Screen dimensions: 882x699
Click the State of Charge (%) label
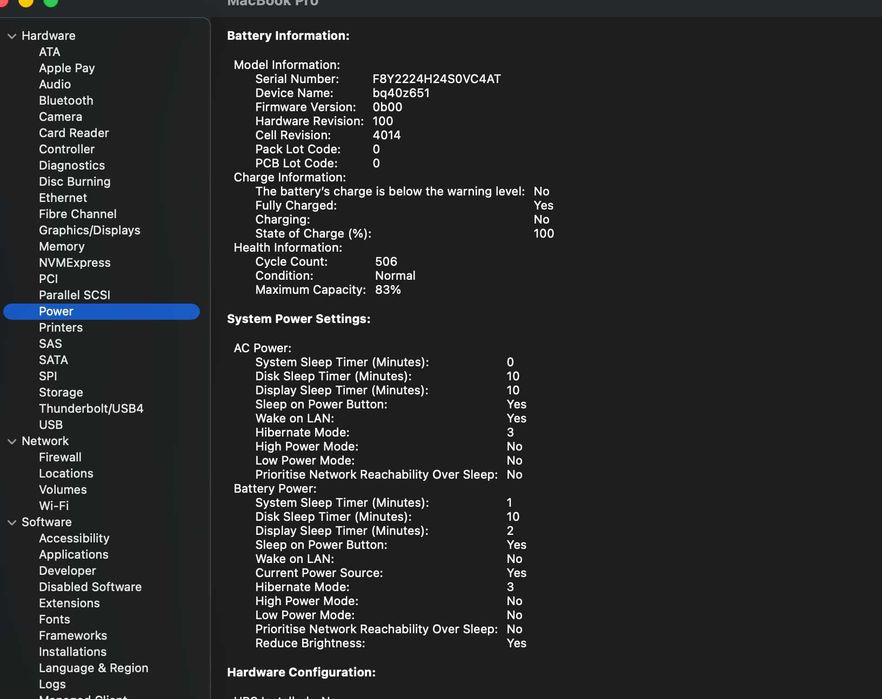point(313,234)
